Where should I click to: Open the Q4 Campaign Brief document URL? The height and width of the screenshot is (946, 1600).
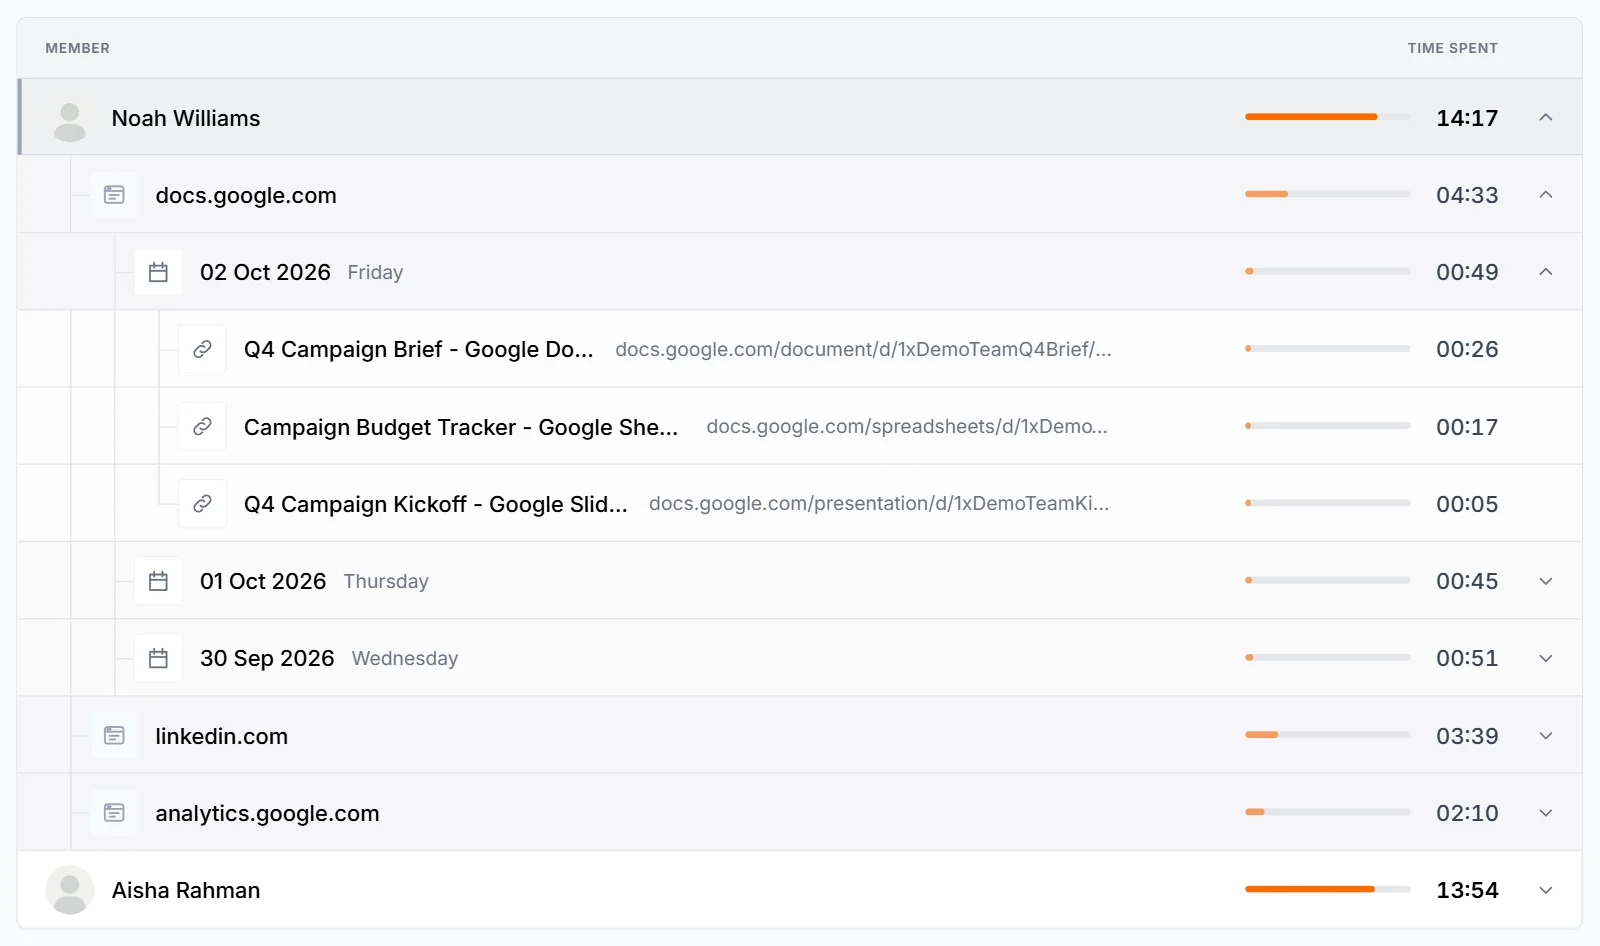[863, 349]
